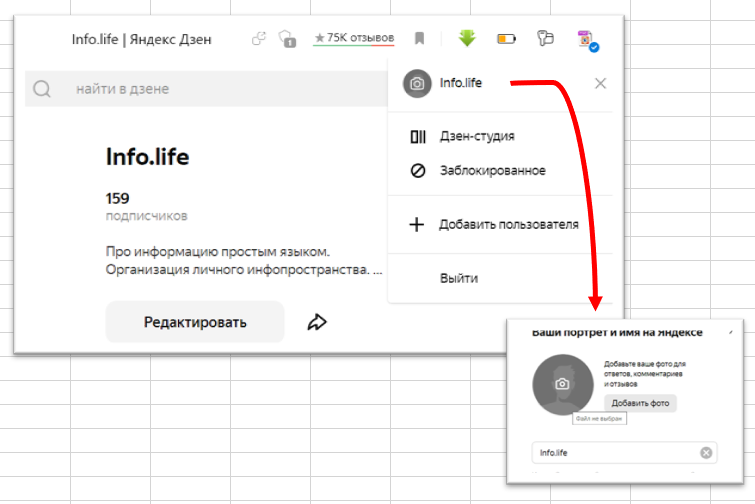This screenshot has width=755, height=504.
Task: Focus the 'найти в дзене' search field
Action: [206, 89]
